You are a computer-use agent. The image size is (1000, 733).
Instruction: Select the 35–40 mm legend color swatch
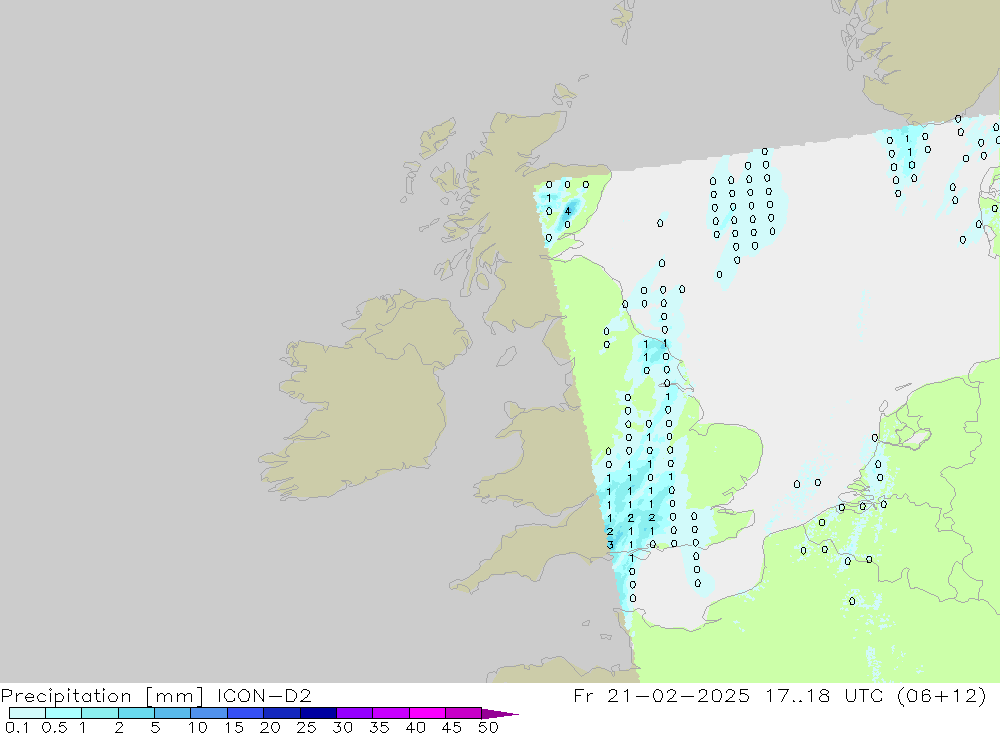(x=390, y=713)
